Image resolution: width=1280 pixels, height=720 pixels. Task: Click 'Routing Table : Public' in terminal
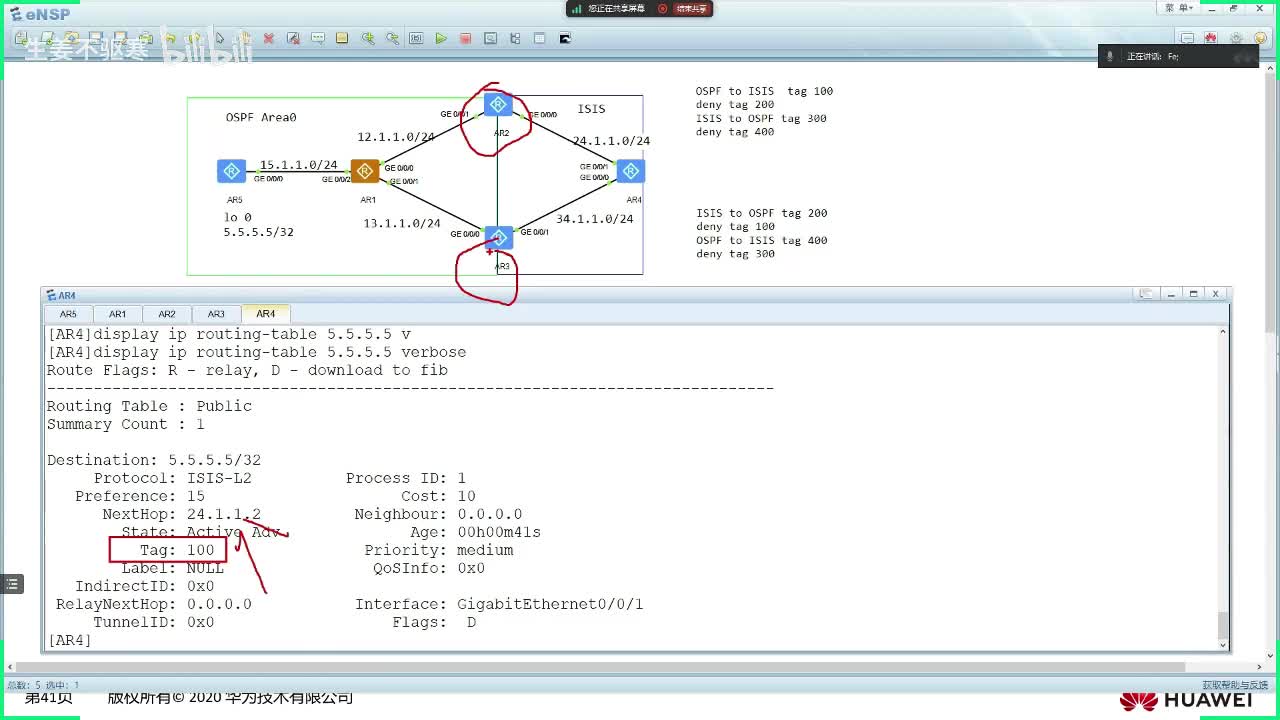[149, 406]
